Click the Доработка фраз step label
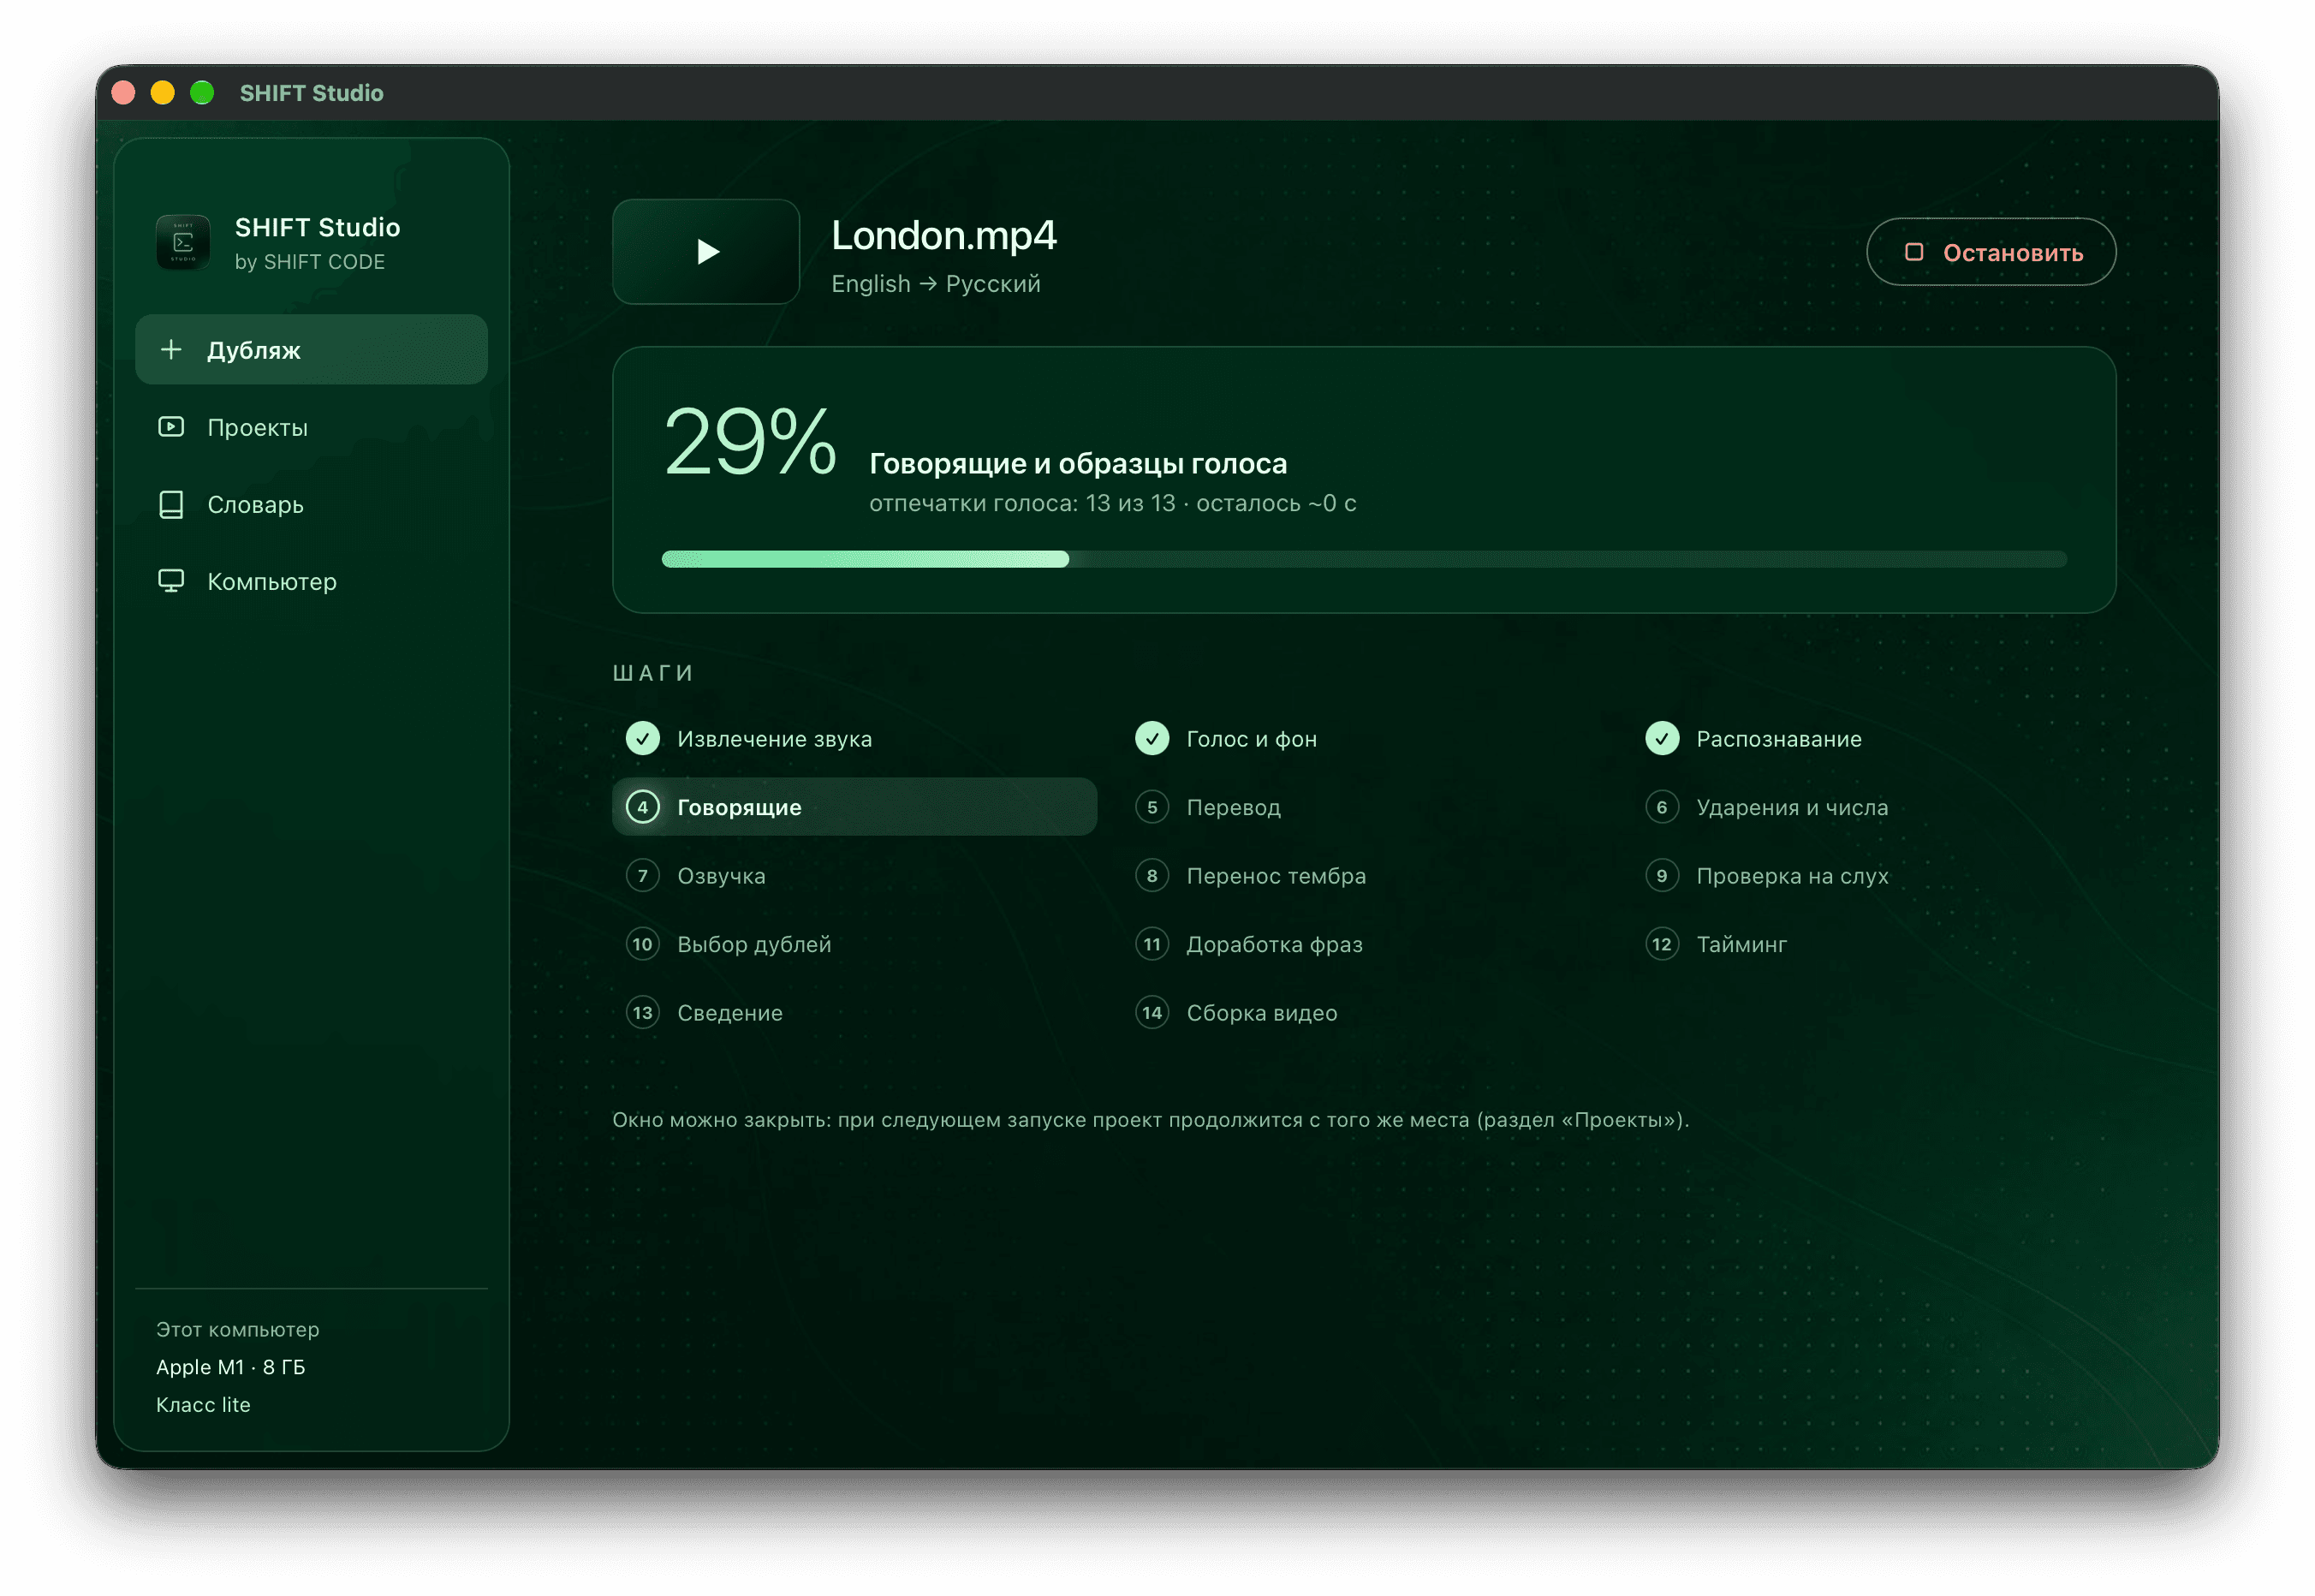Image resolution: width=2315 pixels, height=1596 pixels. [x=1274, y=944]
